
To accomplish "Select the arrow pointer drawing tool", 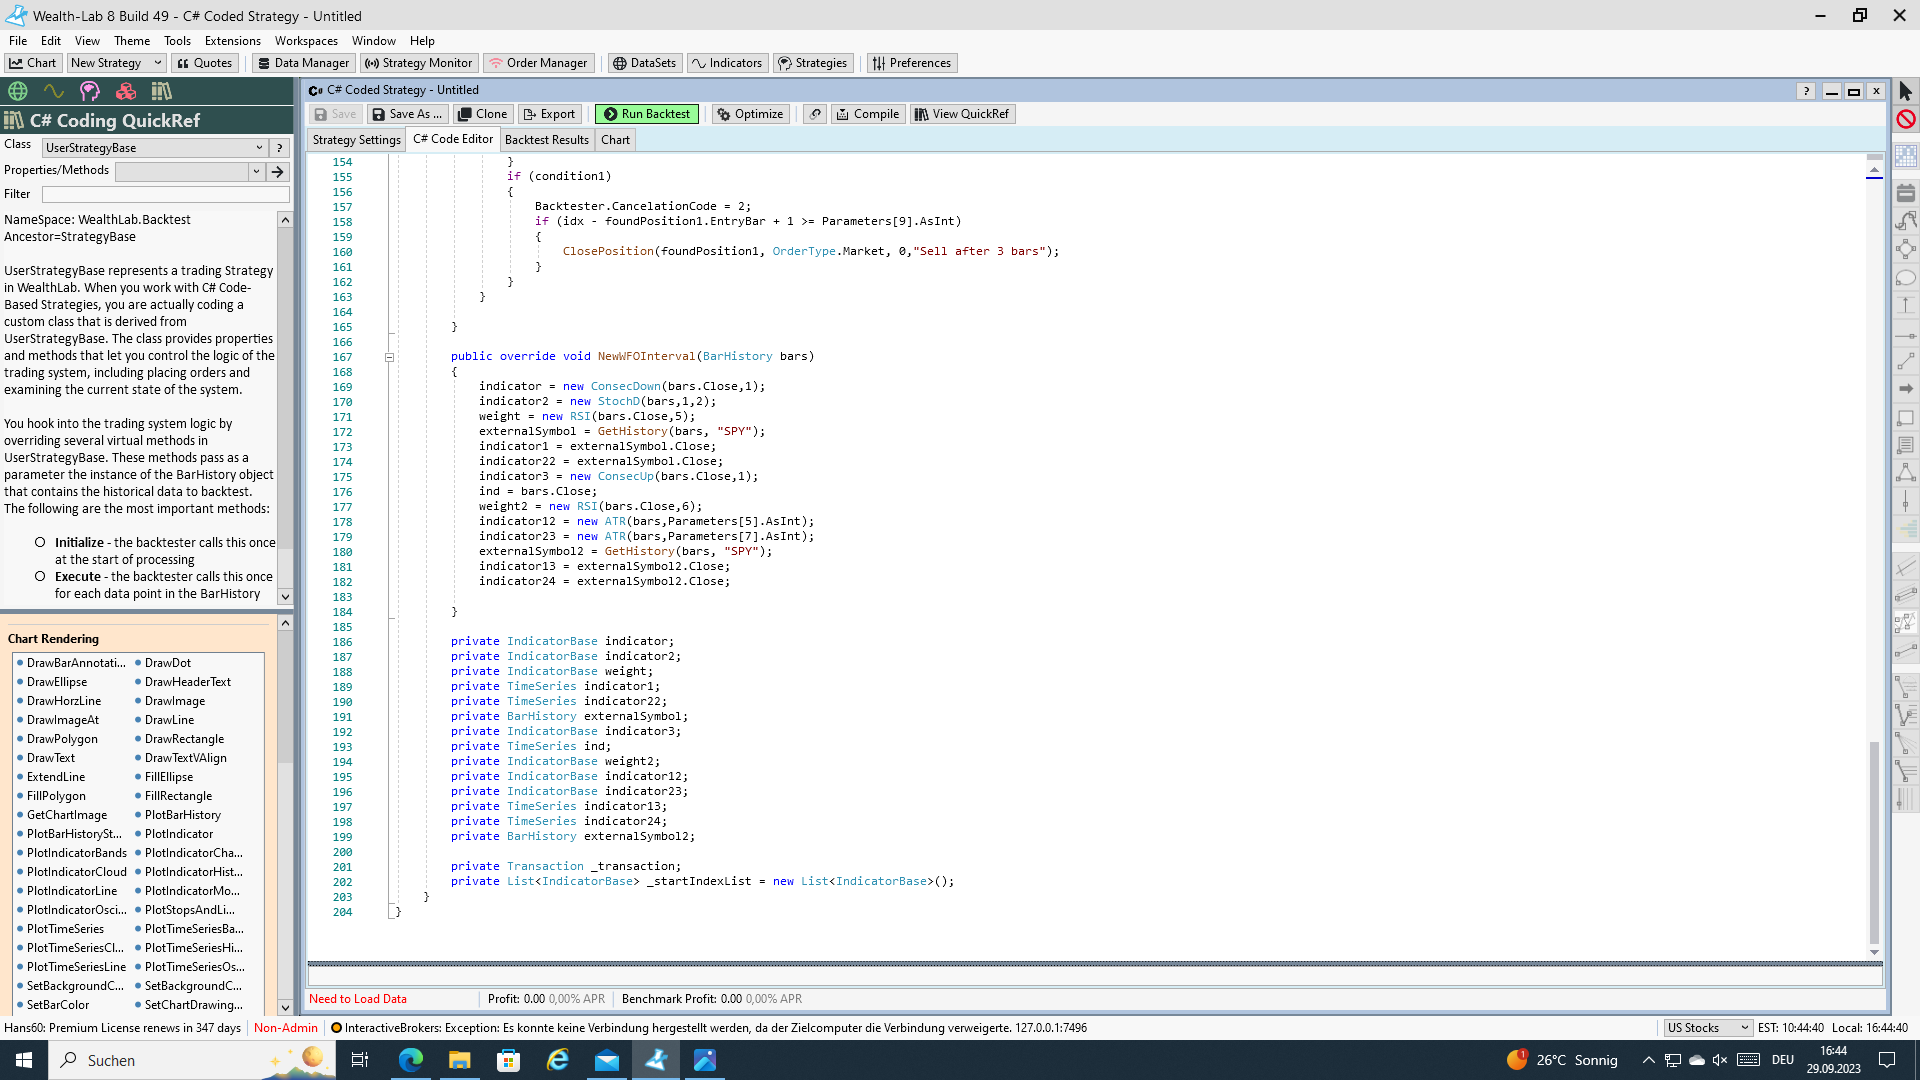I will (x=1905, y=91).
